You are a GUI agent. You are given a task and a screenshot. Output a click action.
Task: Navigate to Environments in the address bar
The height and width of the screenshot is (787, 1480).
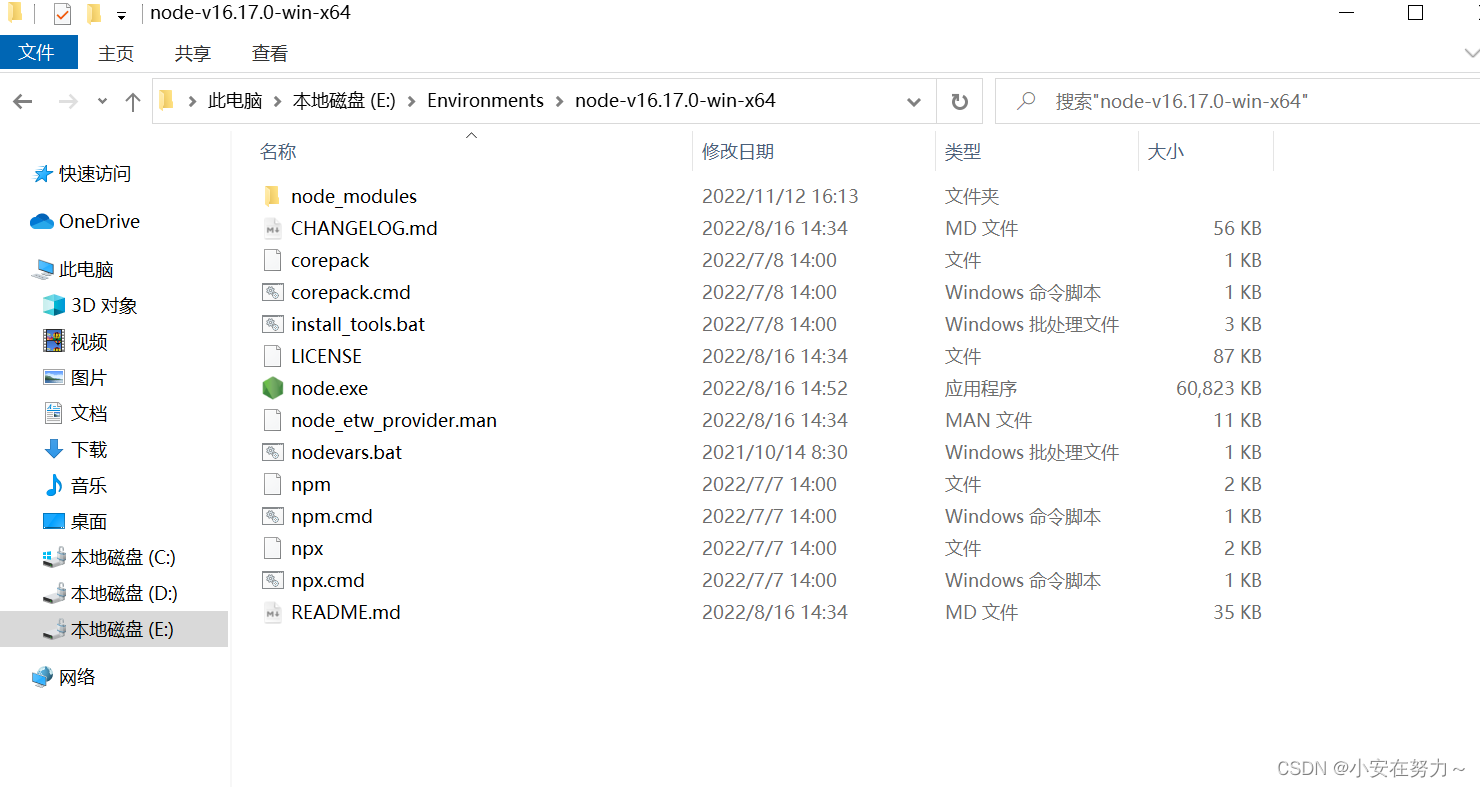(x=486, y=101)
